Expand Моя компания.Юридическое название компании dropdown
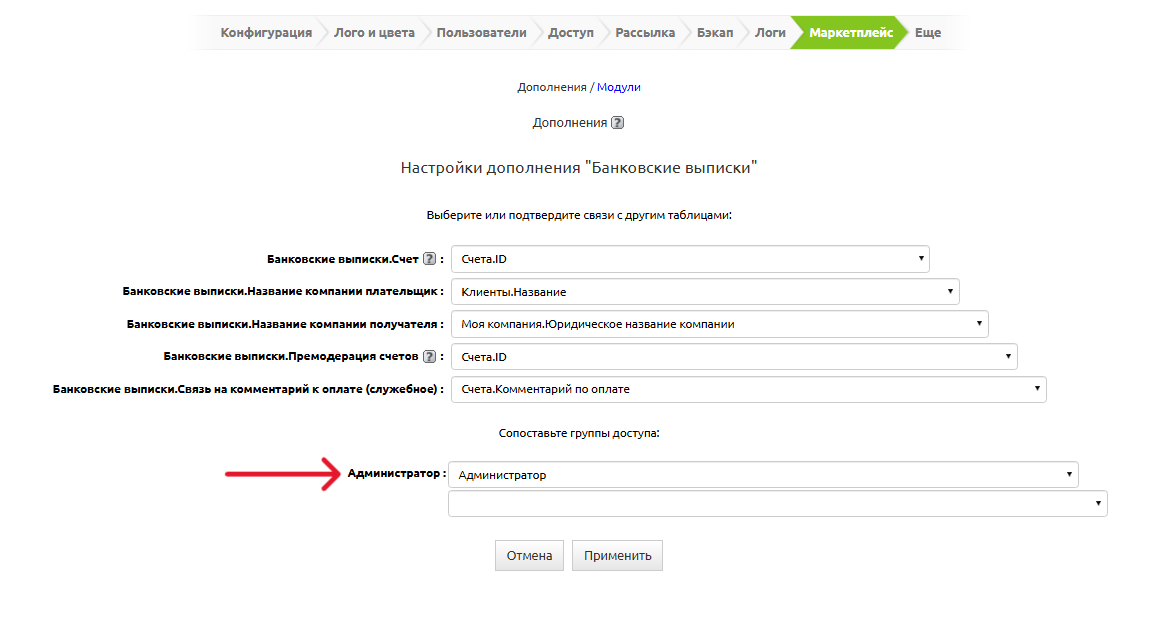 [x=719, y=324]
